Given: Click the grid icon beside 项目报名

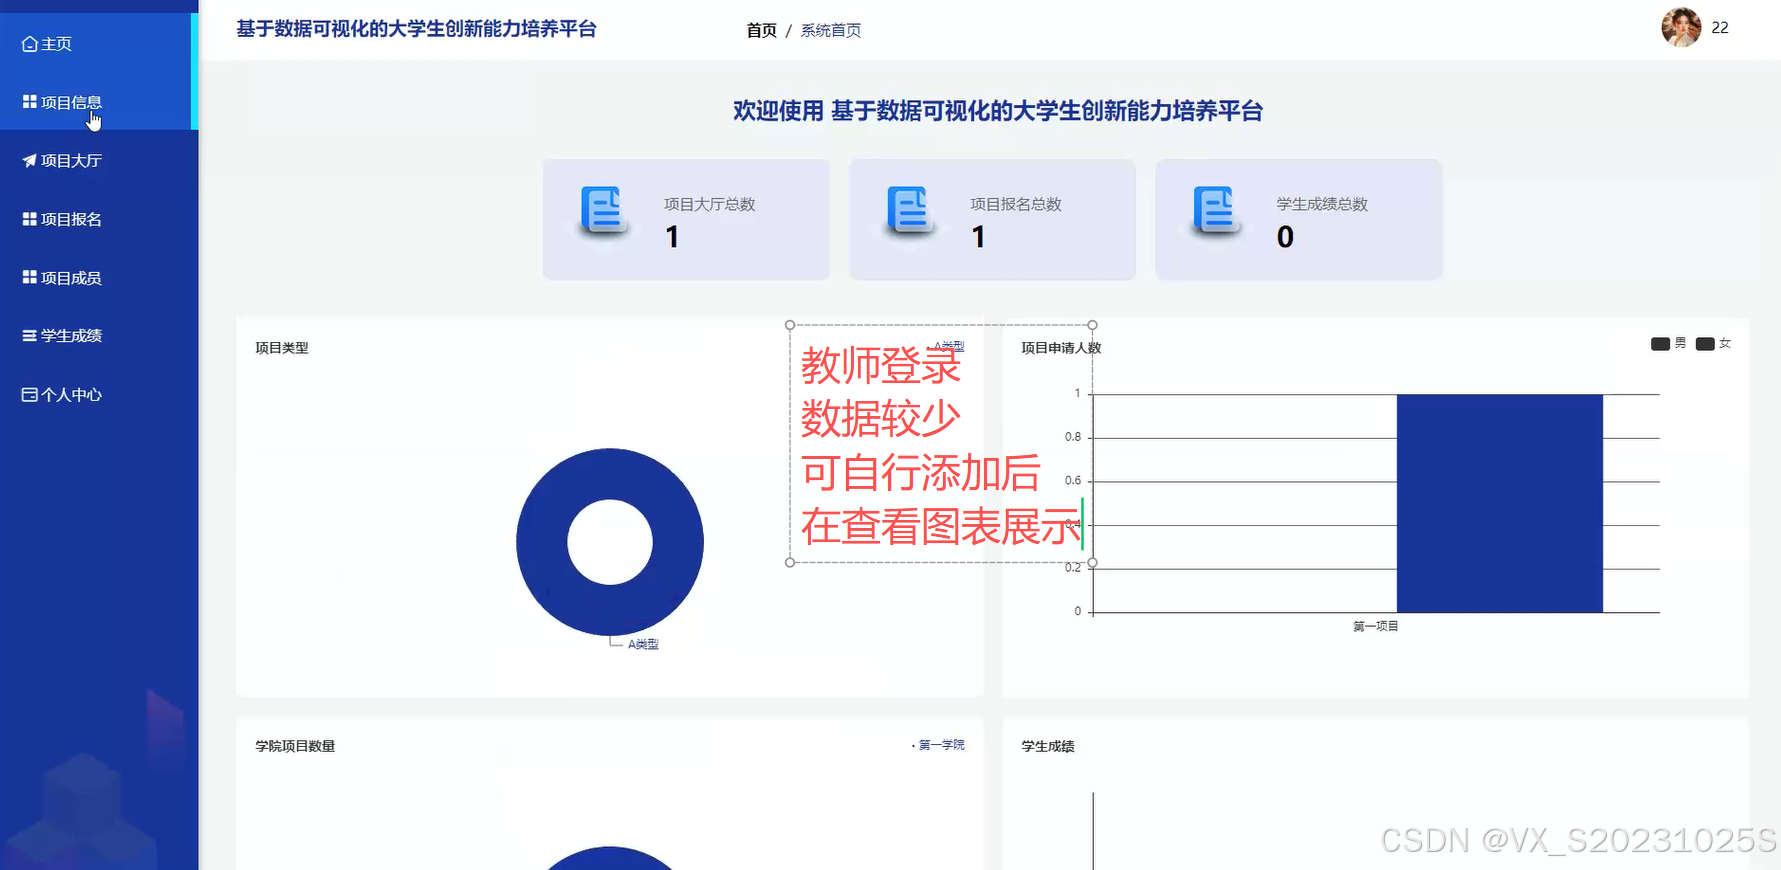Looking at the screenshot, I should (x=30, y=219).
